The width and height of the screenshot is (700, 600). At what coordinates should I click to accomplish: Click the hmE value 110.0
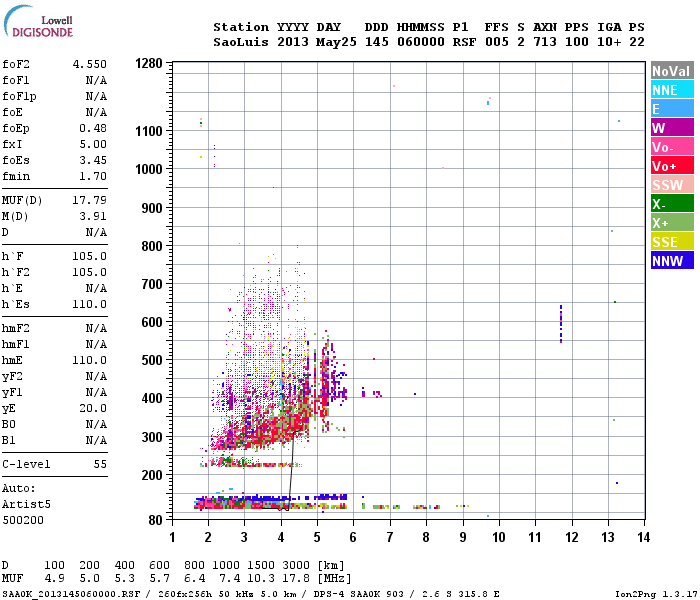90,360
